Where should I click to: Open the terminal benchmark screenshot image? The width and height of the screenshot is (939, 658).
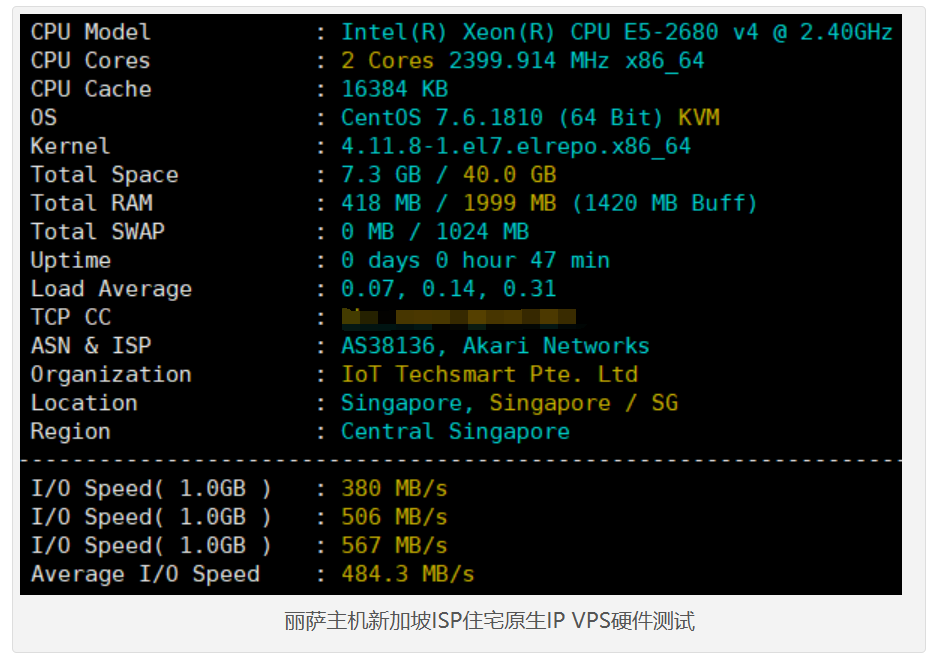(461, 304)
